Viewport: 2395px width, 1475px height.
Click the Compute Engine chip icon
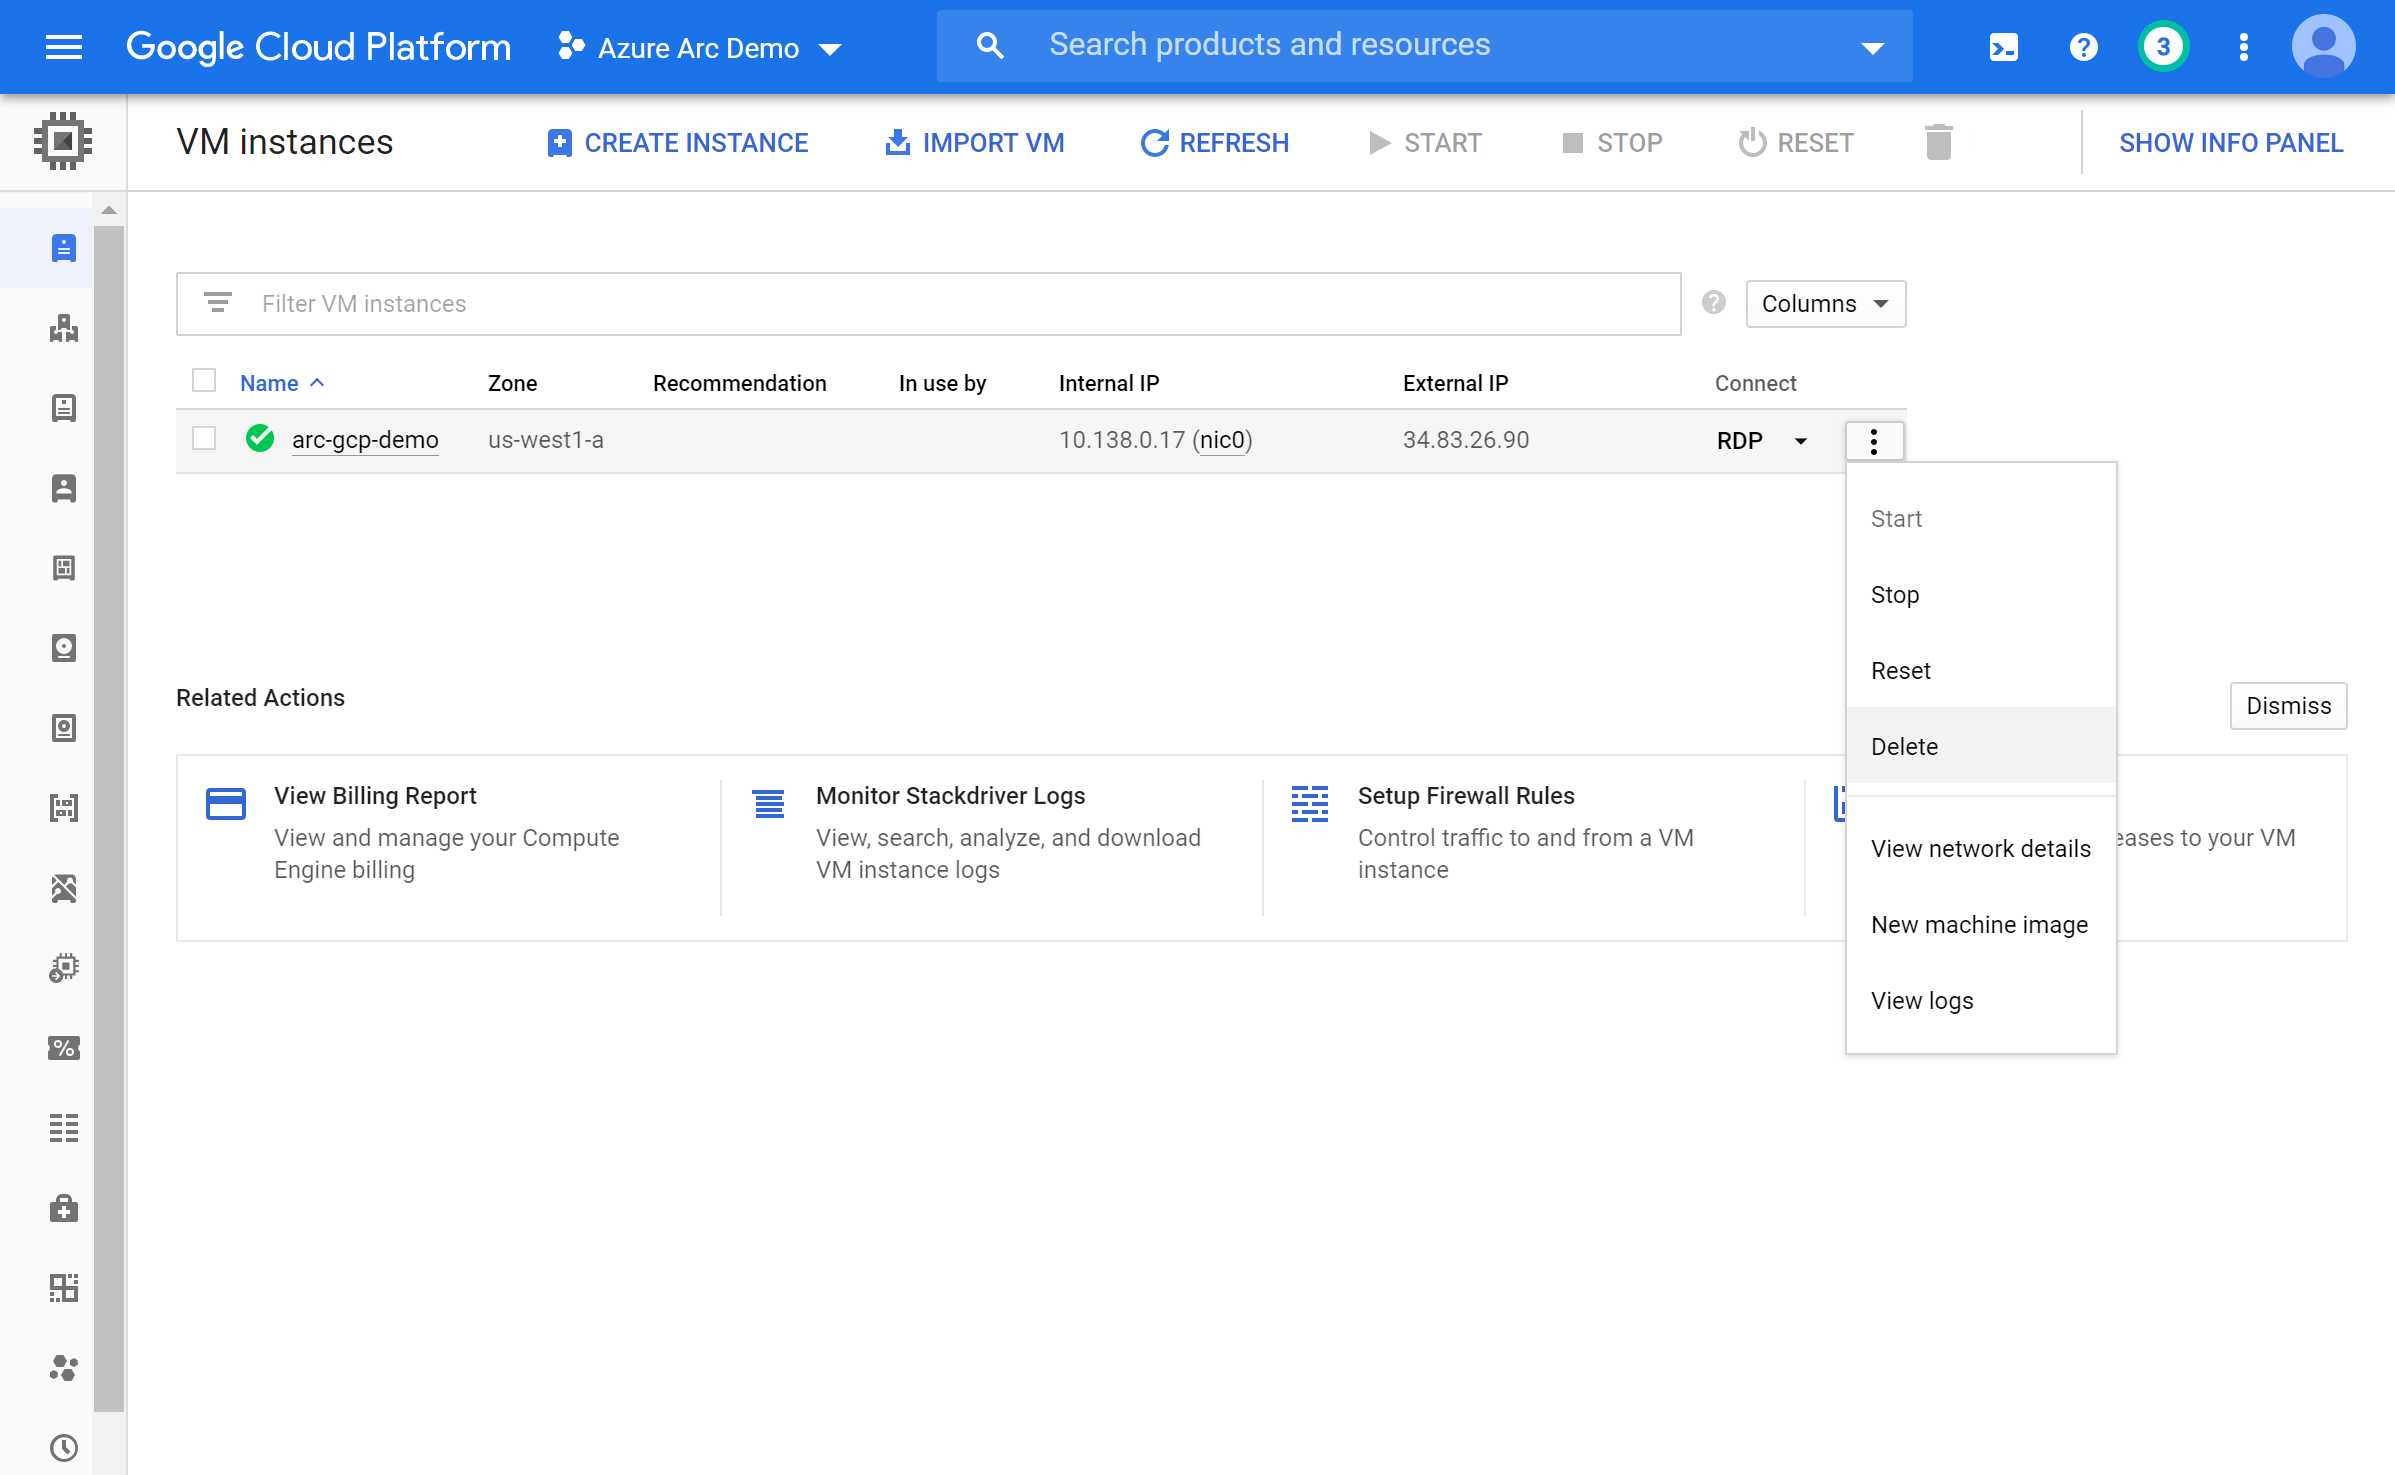[x=63, y=141]
